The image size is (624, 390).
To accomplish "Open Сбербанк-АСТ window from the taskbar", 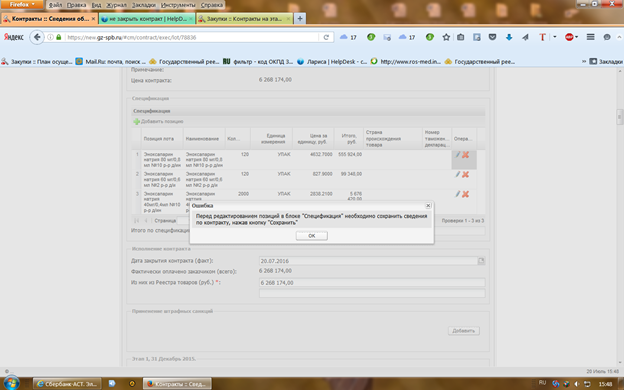I will 67,384.
